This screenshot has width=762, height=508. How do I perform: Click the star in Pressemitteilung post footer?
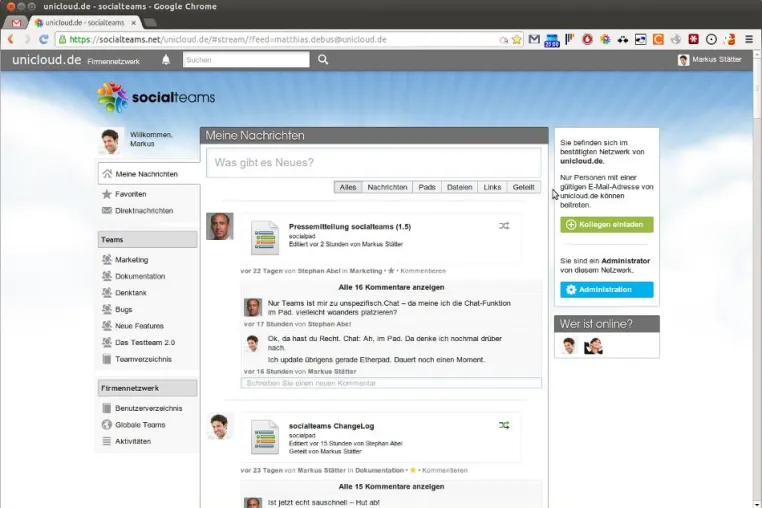tap(391, 271)
